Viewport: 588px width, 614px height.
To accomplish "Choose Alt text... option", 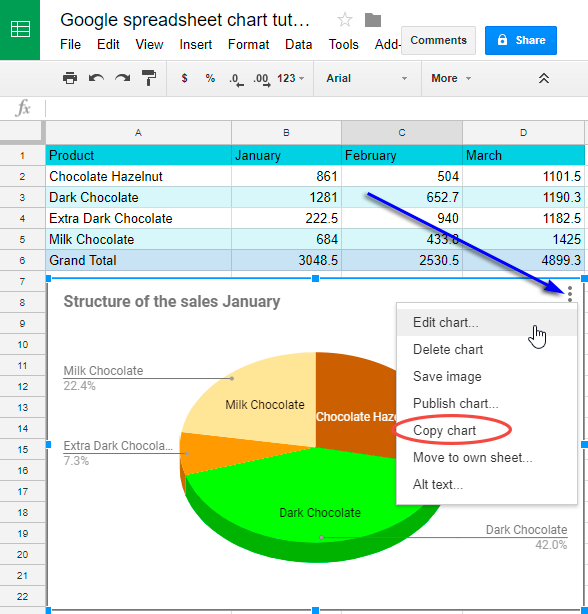I will coord(487,484).
